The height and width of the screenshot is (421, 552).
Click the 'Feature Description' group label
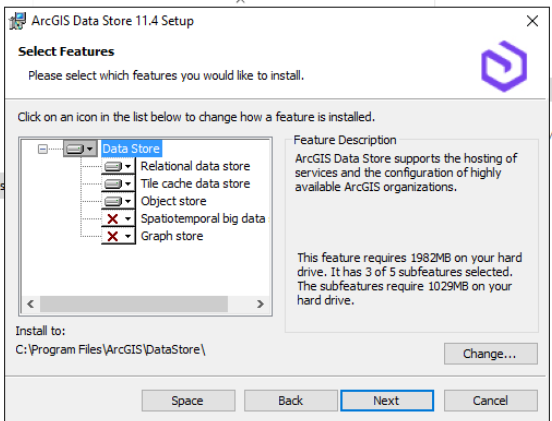click(345, 140)
